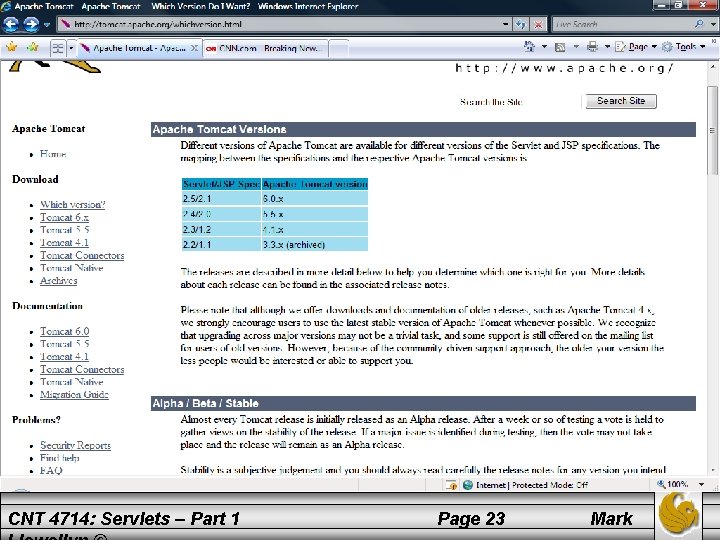Click the red Stop loading icon
Image resolution: width=720 pixels, height=540 pixels.
pos(538,24)
